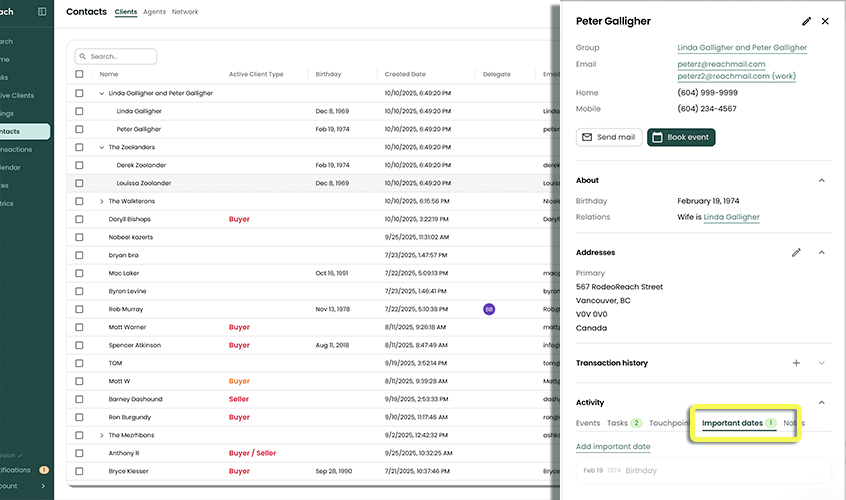846x500 pixels.
Task: Click the edit pencil icon in Addresses section
Action: pos(796,253)
